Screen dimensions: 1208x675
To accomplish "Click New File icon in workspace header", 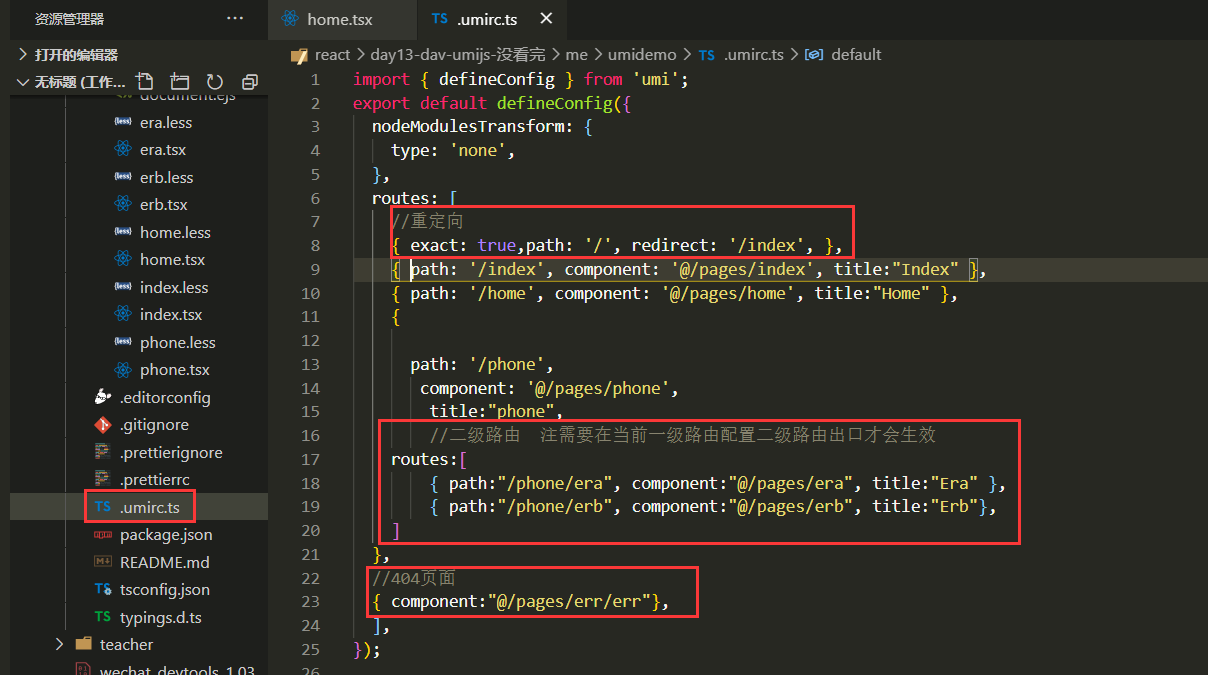I will click(x=145, y=82).
